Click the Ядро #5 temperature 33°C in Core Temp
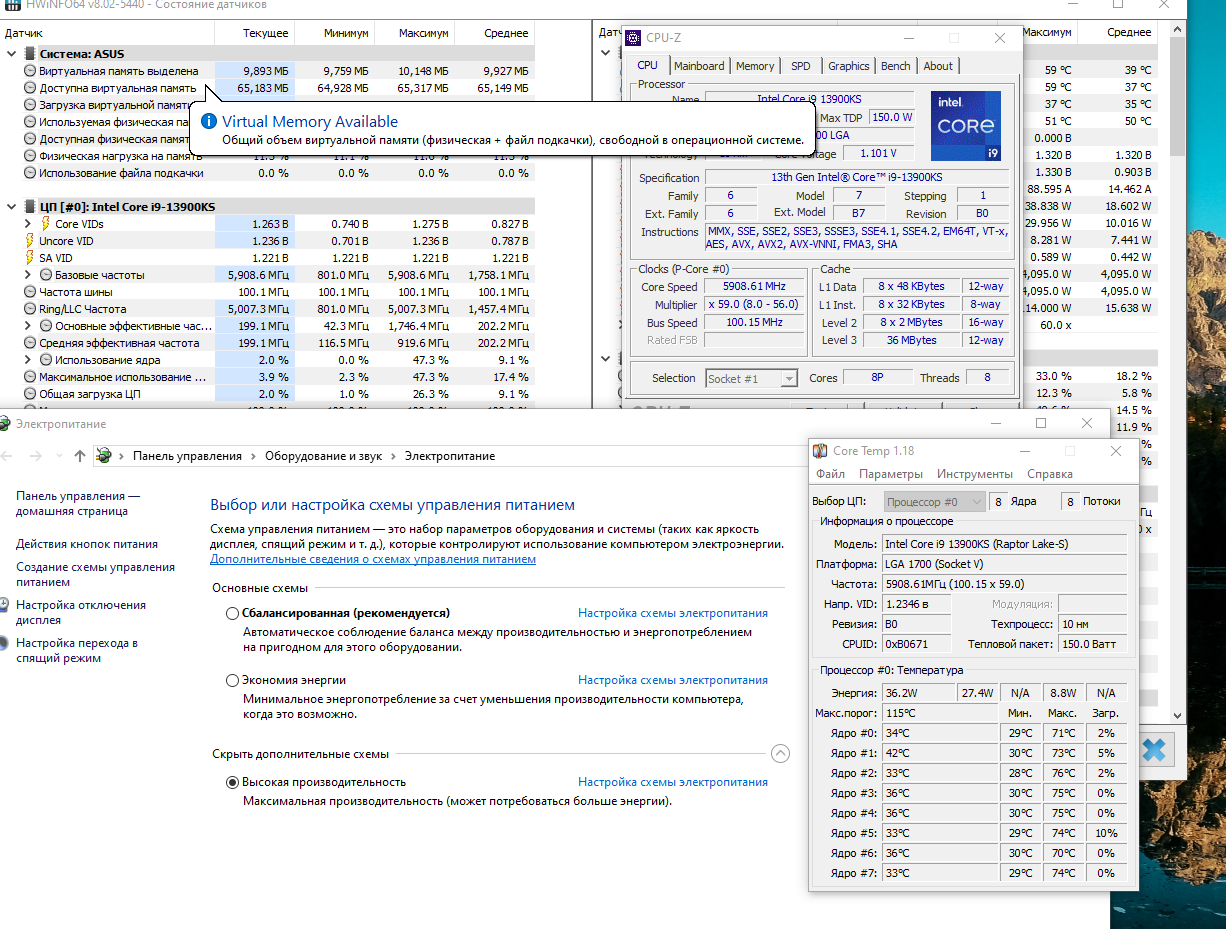The width and height of the screenshot is (1226, 929). coord(939,833)
